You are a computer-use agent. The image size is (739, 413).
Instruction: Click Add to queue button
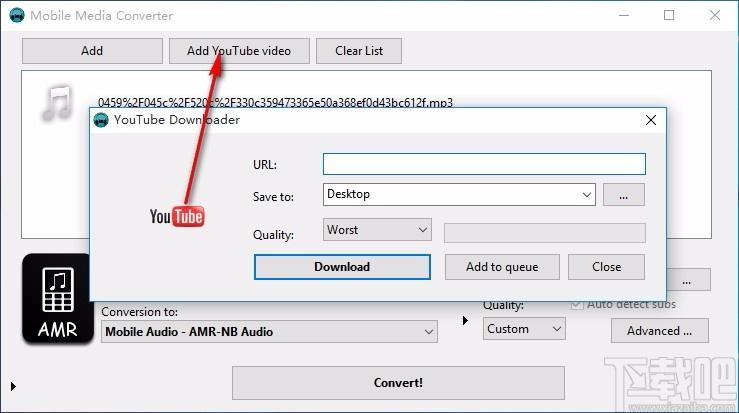tap(502, 267)
